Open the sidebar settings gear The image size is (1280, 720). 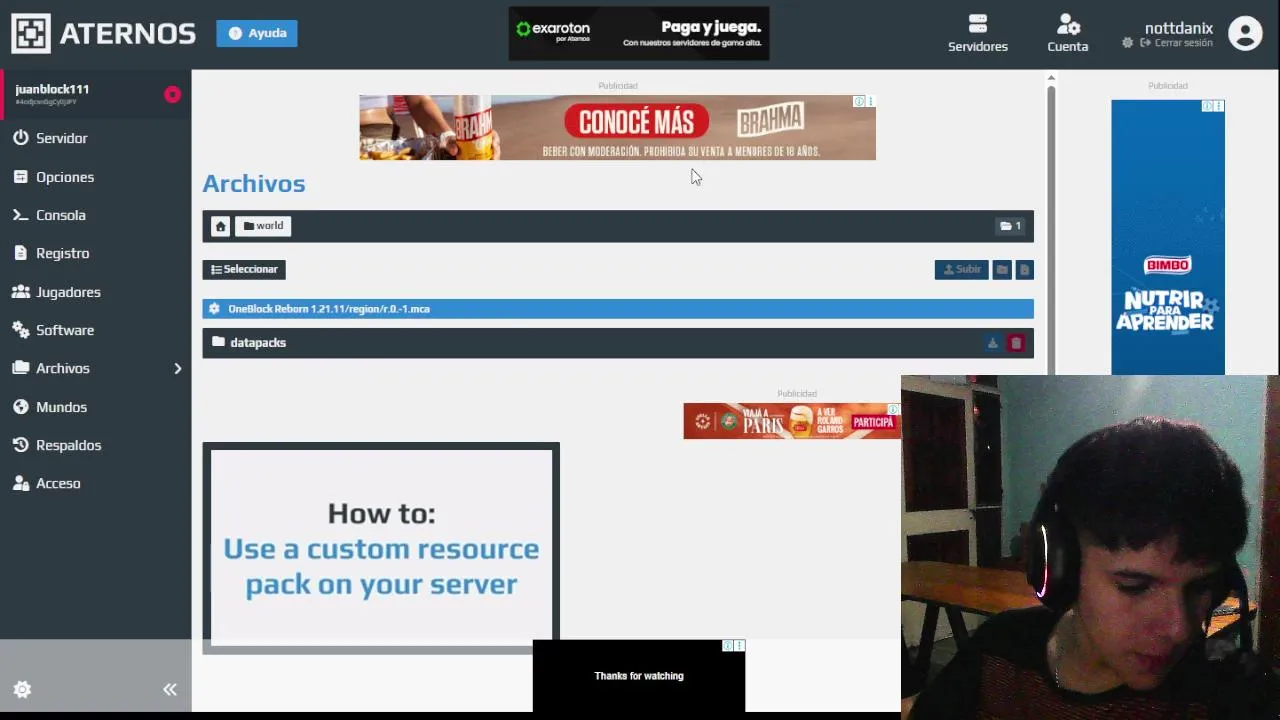[22, 690]
